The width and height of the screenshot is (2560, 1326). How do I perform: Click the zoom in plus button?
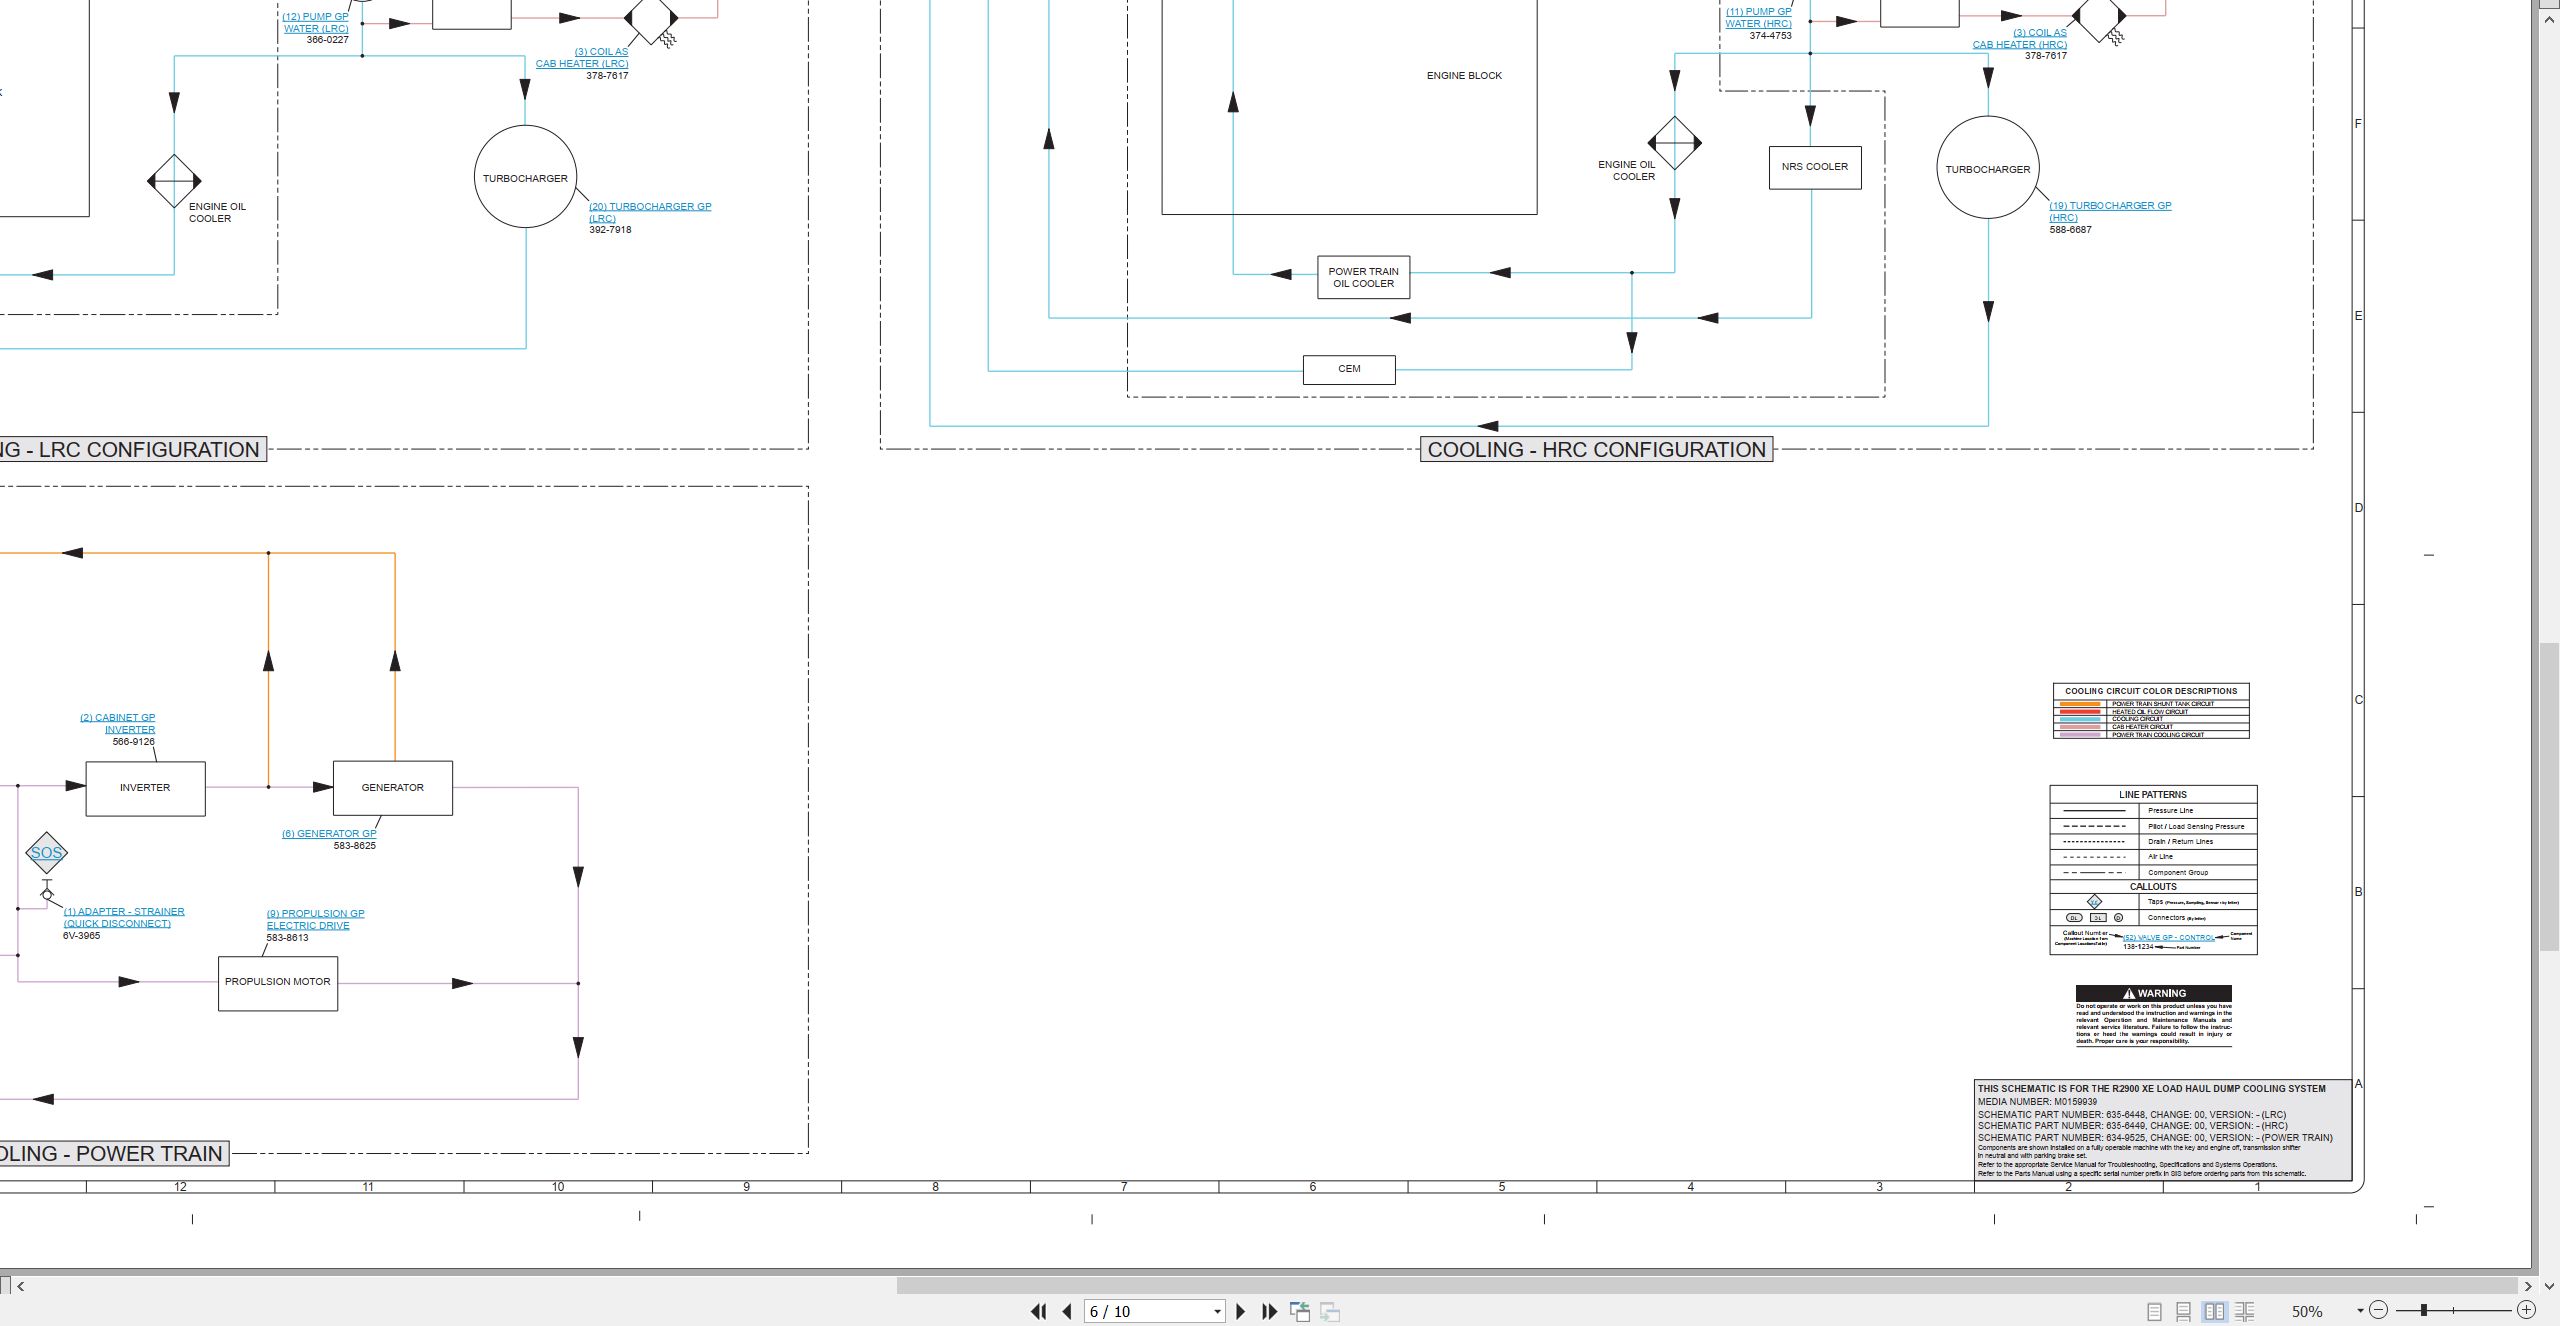pos(2526,1310)
